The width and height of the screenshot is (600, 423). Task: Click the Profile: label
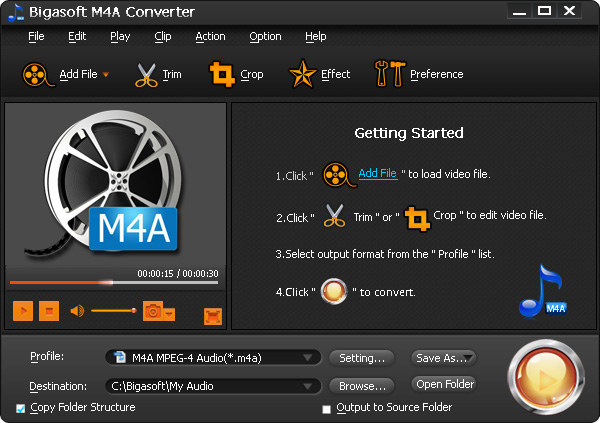tap(47, 356)
